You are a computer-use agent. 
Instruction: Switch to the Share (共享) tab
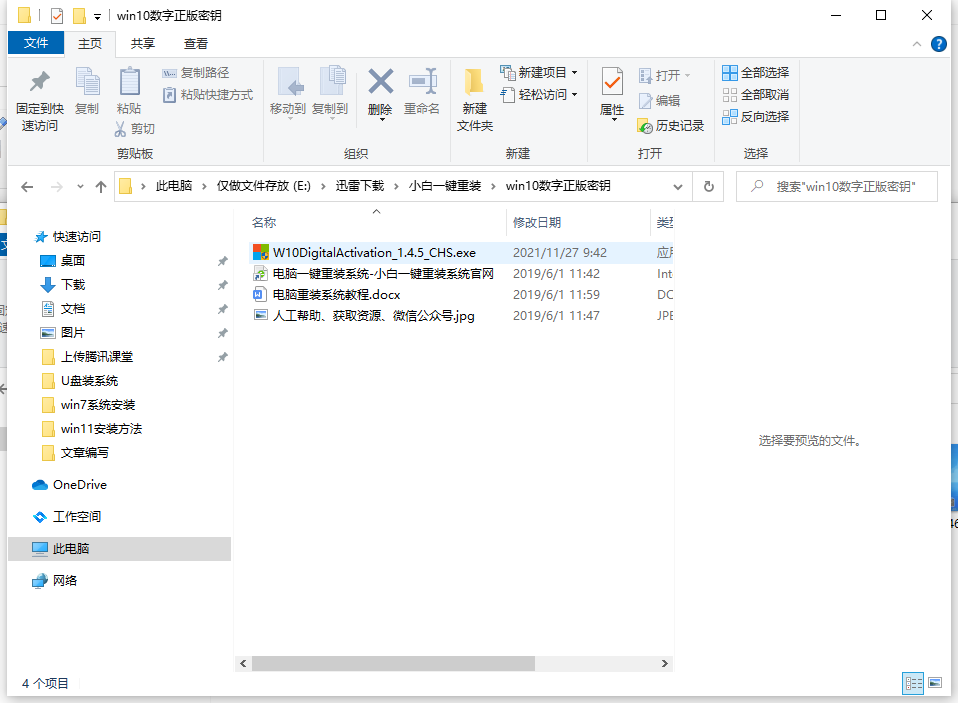point(142,44)
